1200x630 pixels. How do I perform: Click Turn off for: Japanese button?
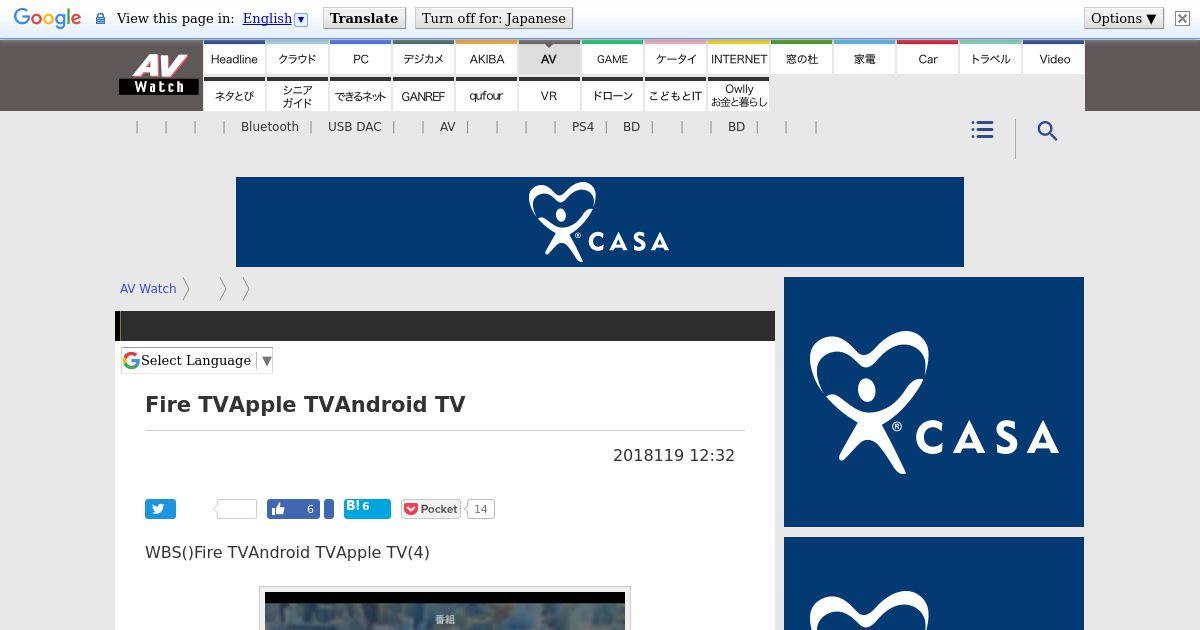pyautogui.click(x=493, y=18)
